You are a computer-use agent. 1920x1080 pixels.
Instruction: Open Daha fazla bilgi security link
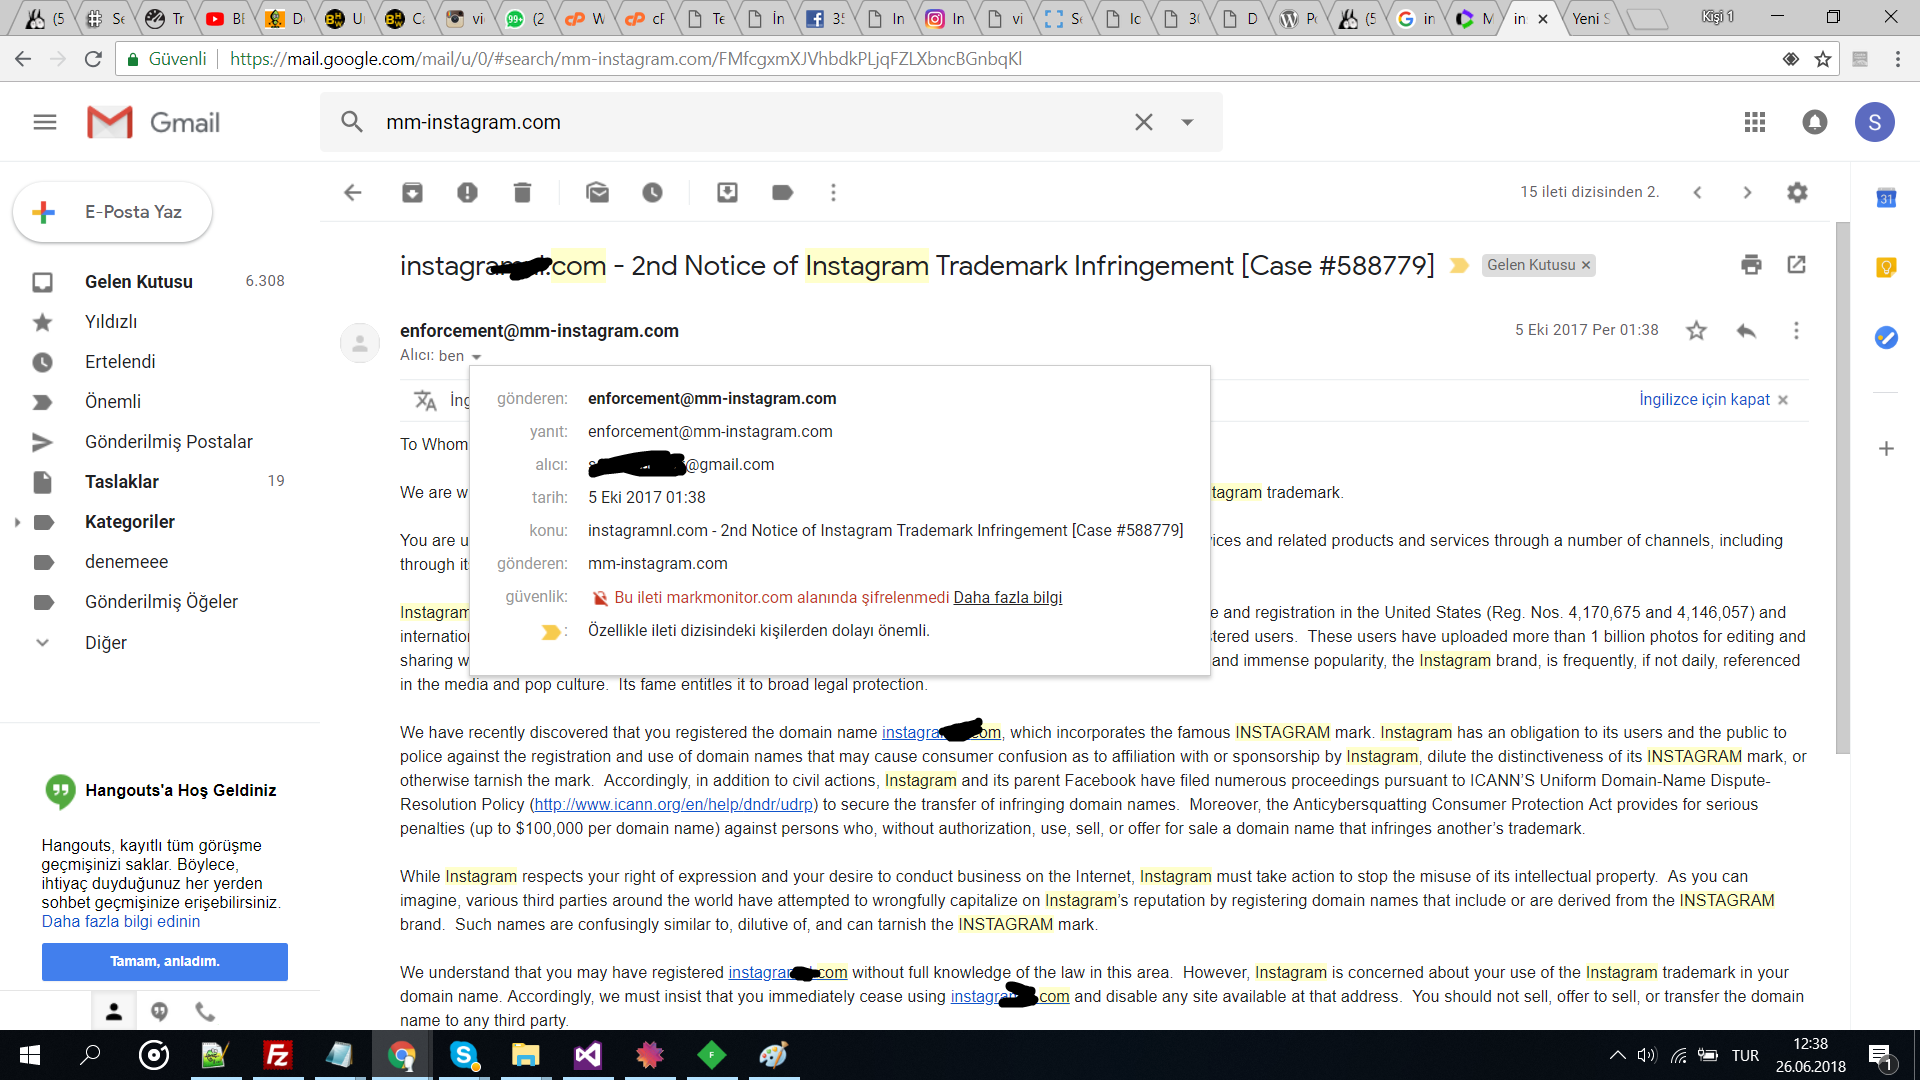1008,598
